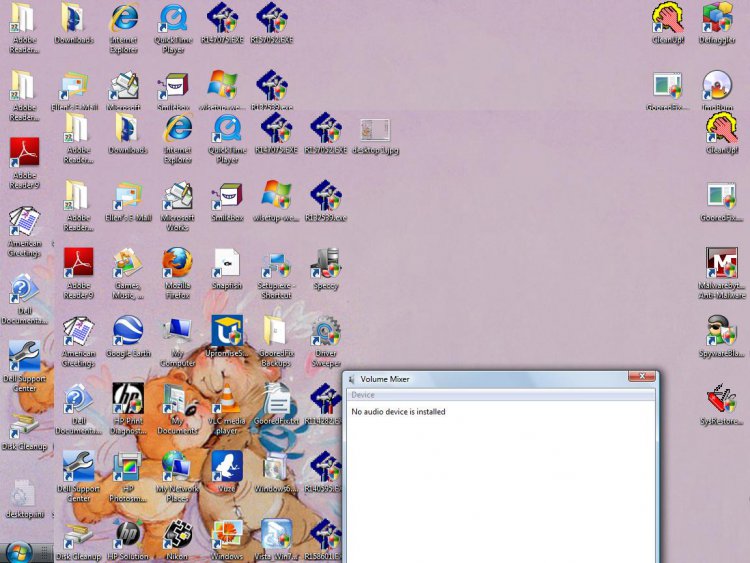Select the GooredFix.txt file
Viewport: 750px width, 563px height.
click(276, 404)
